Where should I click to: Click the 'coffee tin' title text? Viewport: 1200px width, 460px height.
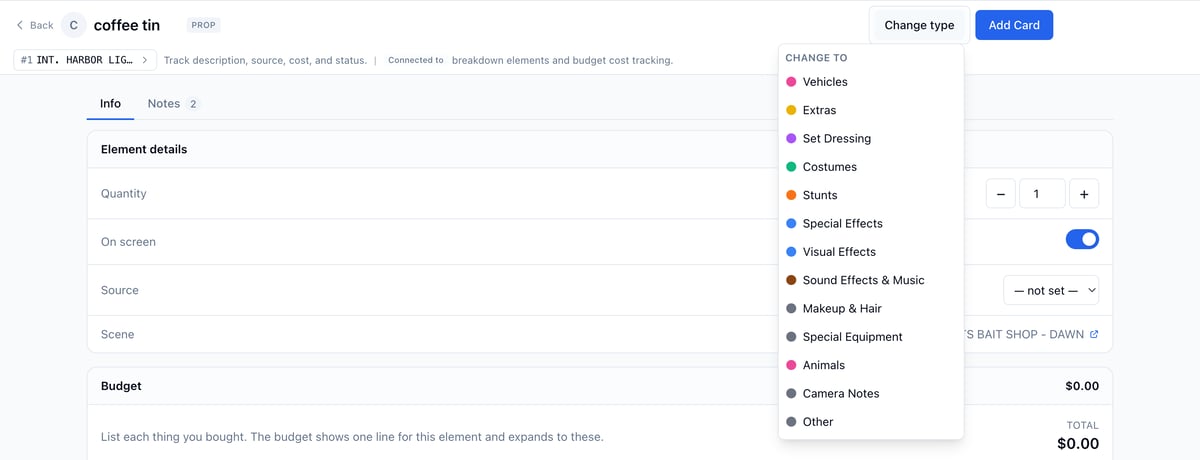tap(127, 25)
